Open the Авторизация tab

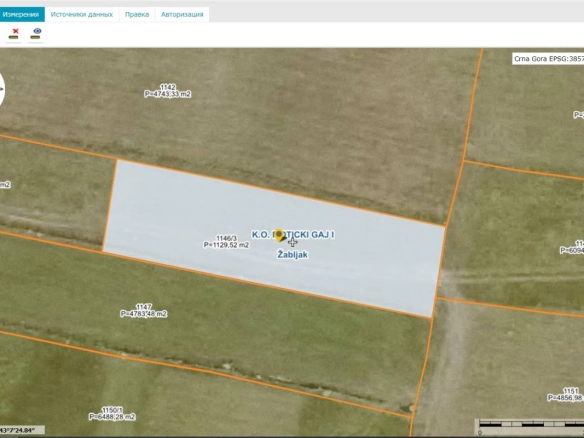coord(182,15)
